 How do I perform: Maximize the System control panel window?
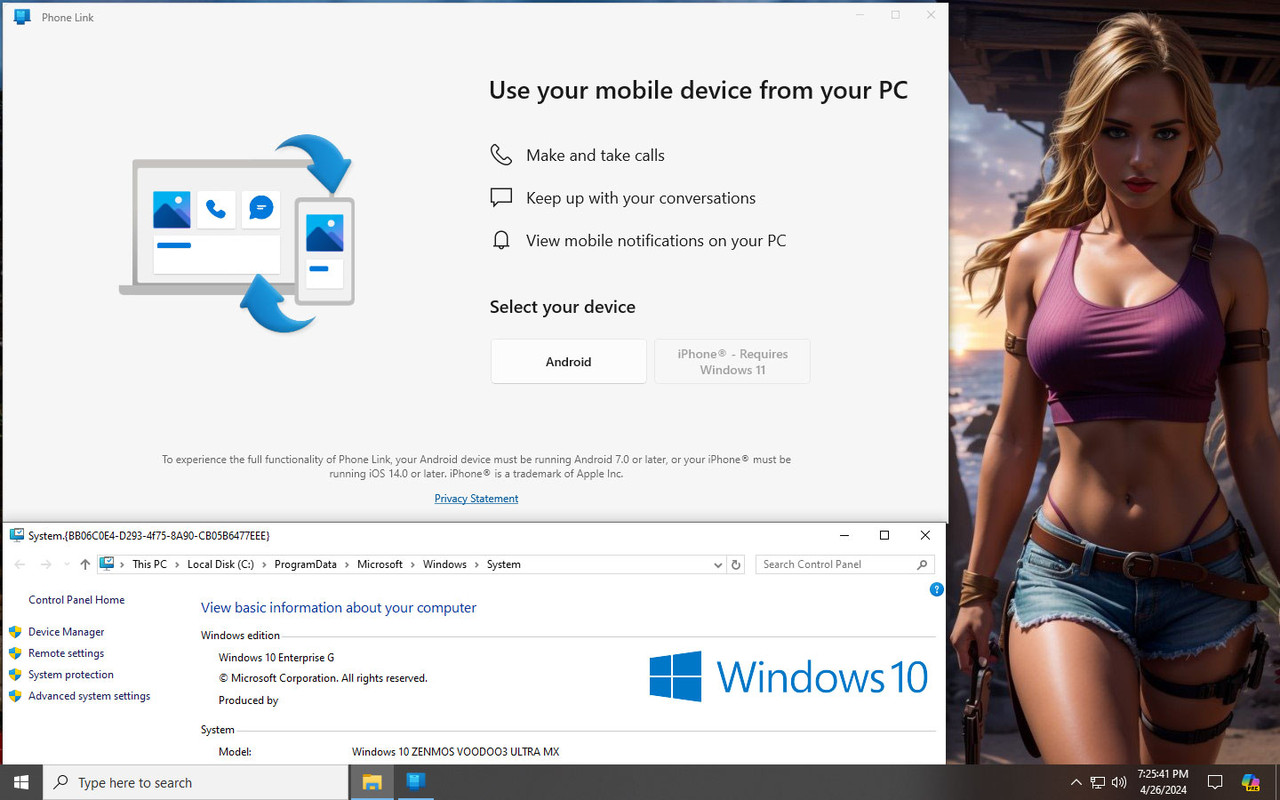[x=884, y=535]
